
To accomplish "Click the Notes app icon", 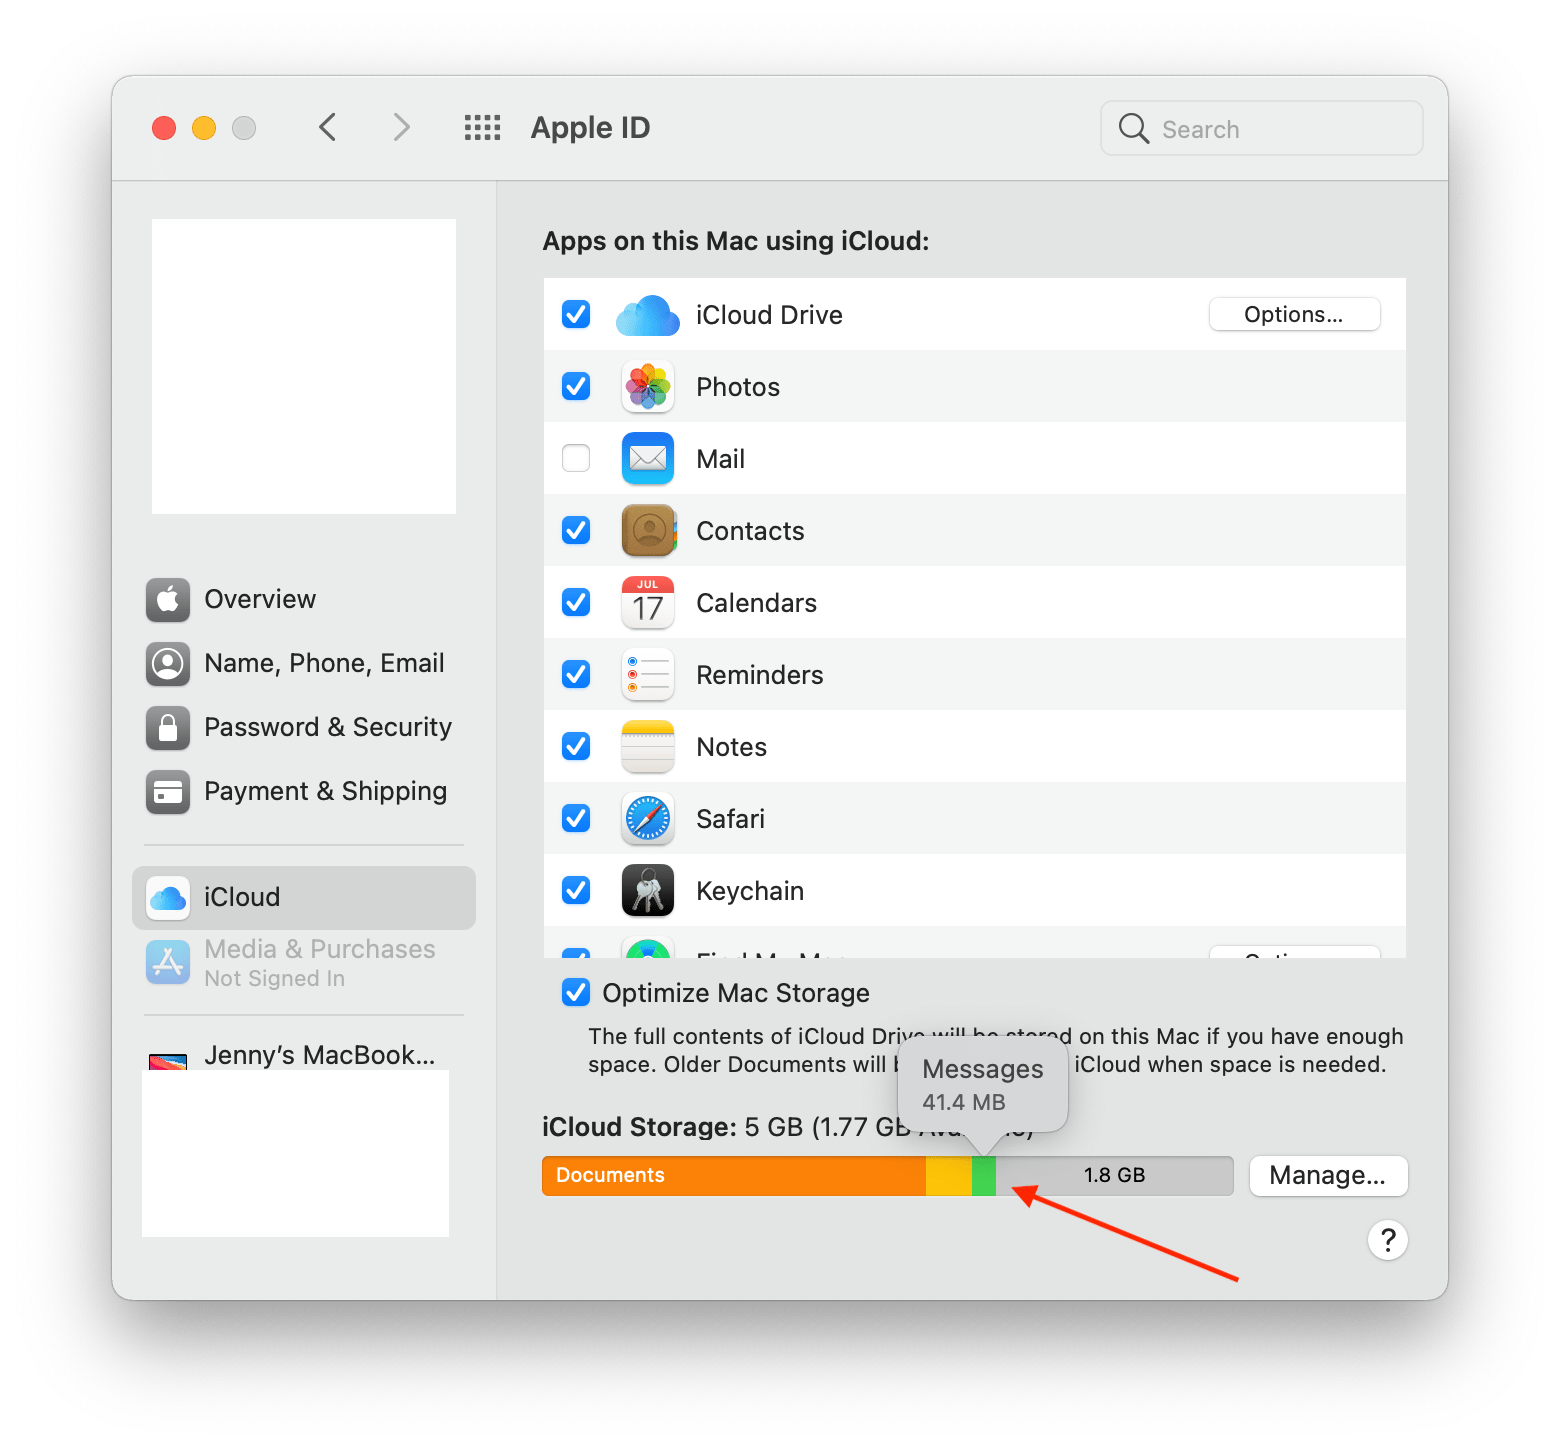I will tap(648, 747).
